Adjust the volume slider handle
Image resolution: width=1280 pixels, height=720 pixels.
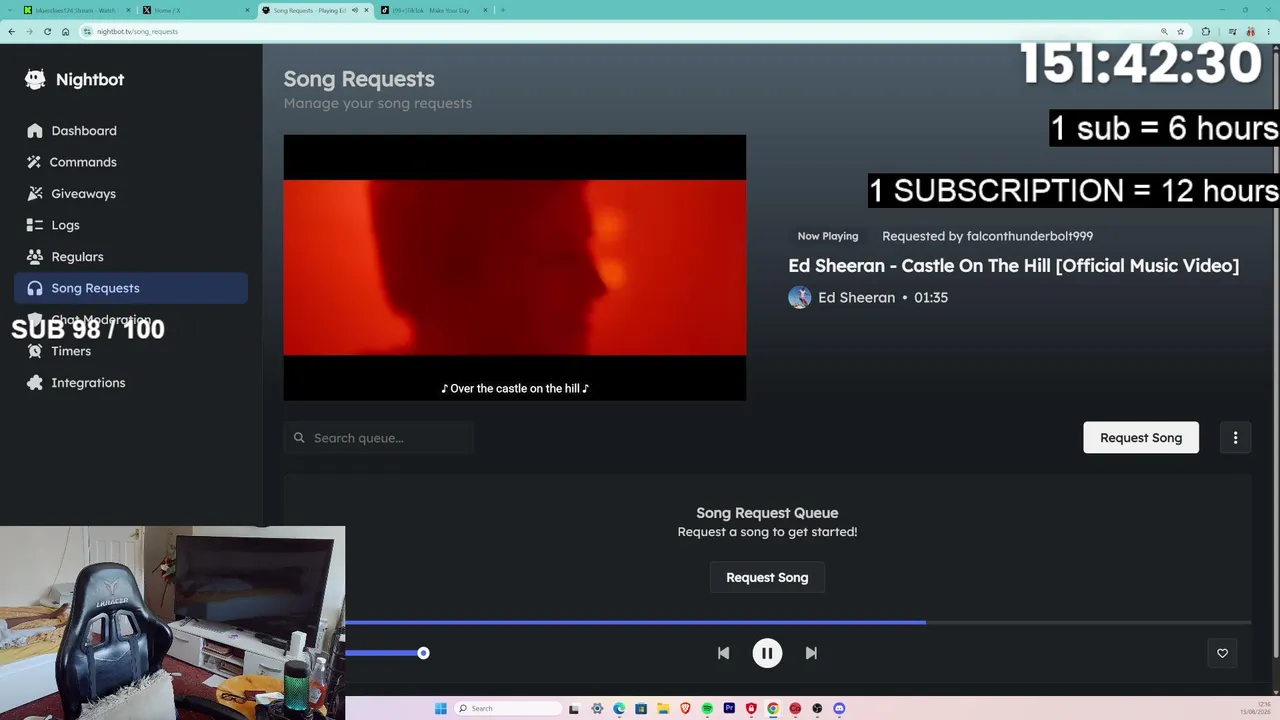click(423, 653)
